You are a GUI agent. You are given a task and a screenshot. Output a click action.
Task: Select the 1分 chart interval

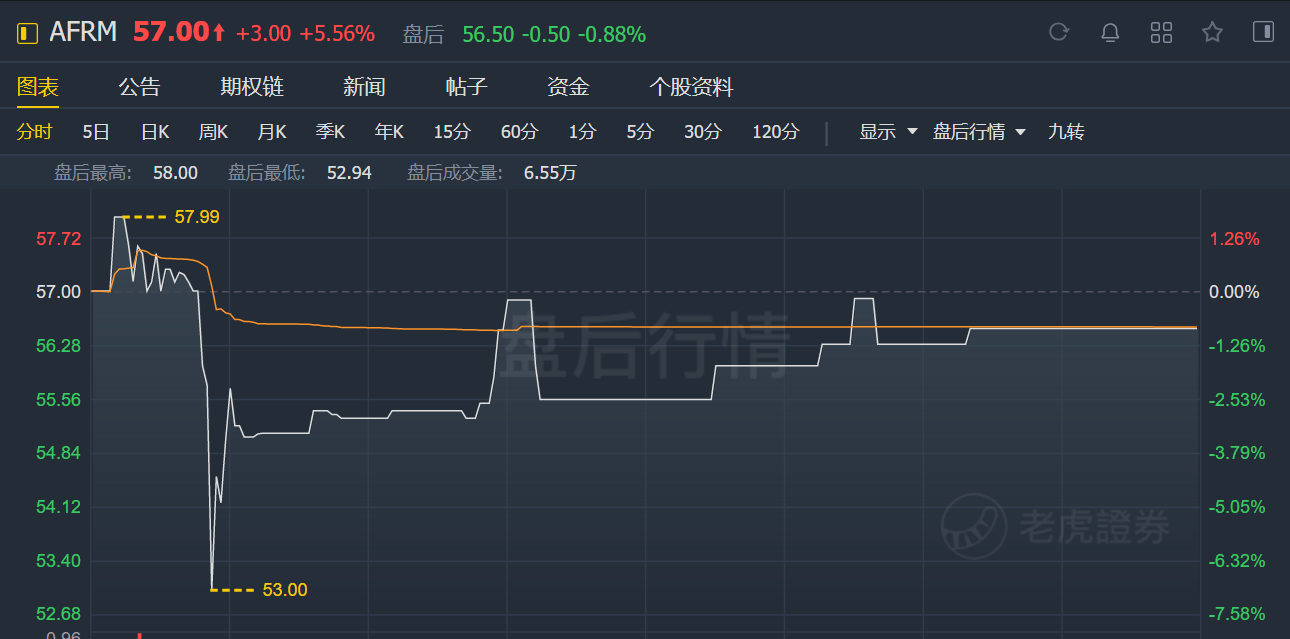[582, 132]
